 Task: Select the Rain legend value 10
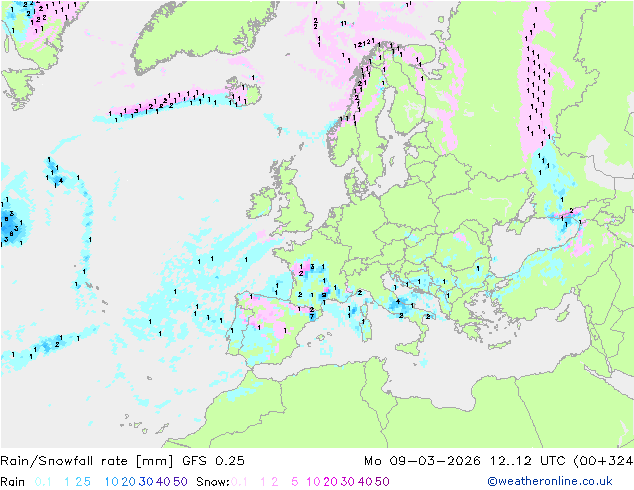point(112,482)
